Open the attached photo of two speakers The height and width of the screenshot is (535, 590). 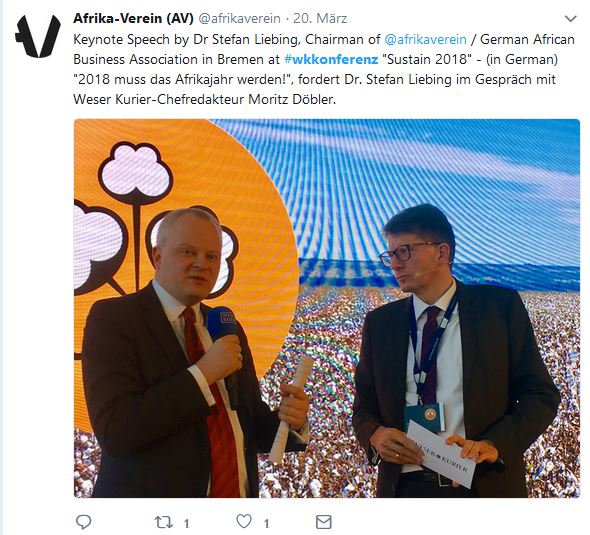[327, 308]
